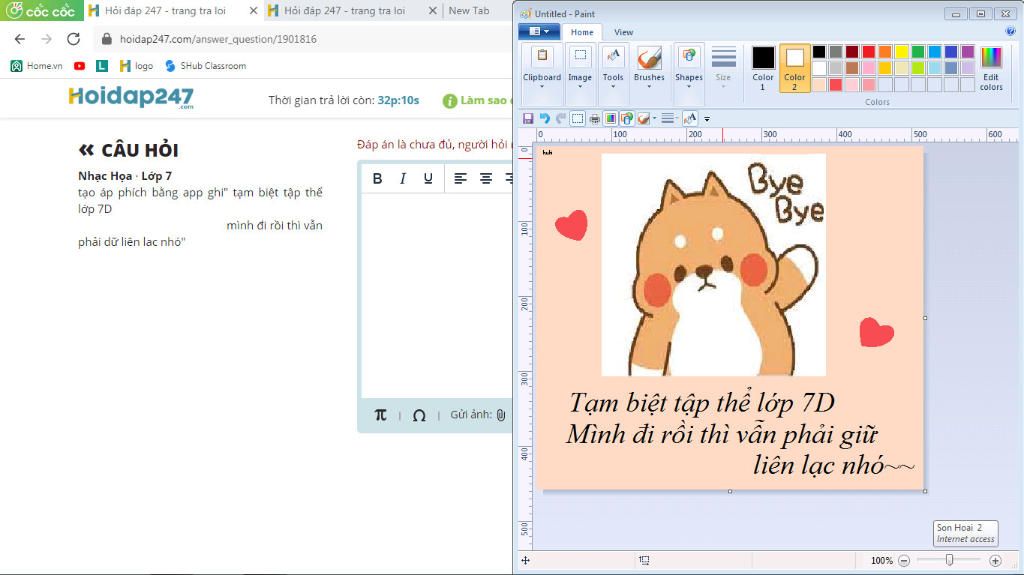1024x575 pixels.
Task: Go forward in the browser
Action: pos(46,39)
